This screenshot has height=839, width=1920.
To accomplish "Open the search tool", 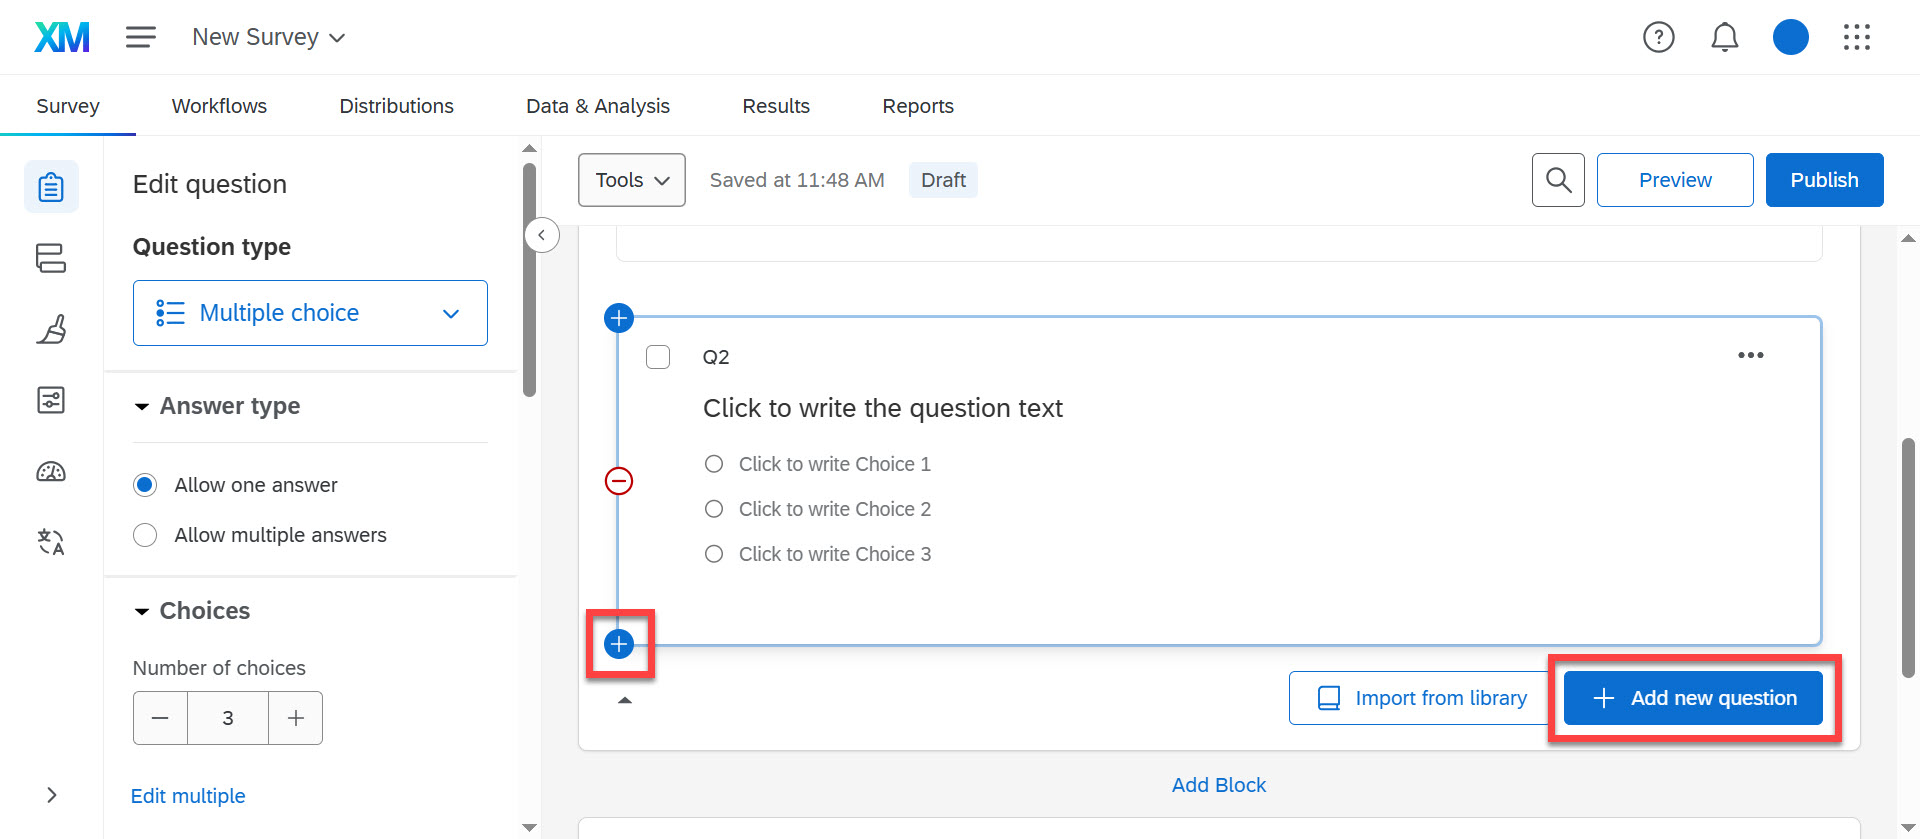I will click(1557, 180).
